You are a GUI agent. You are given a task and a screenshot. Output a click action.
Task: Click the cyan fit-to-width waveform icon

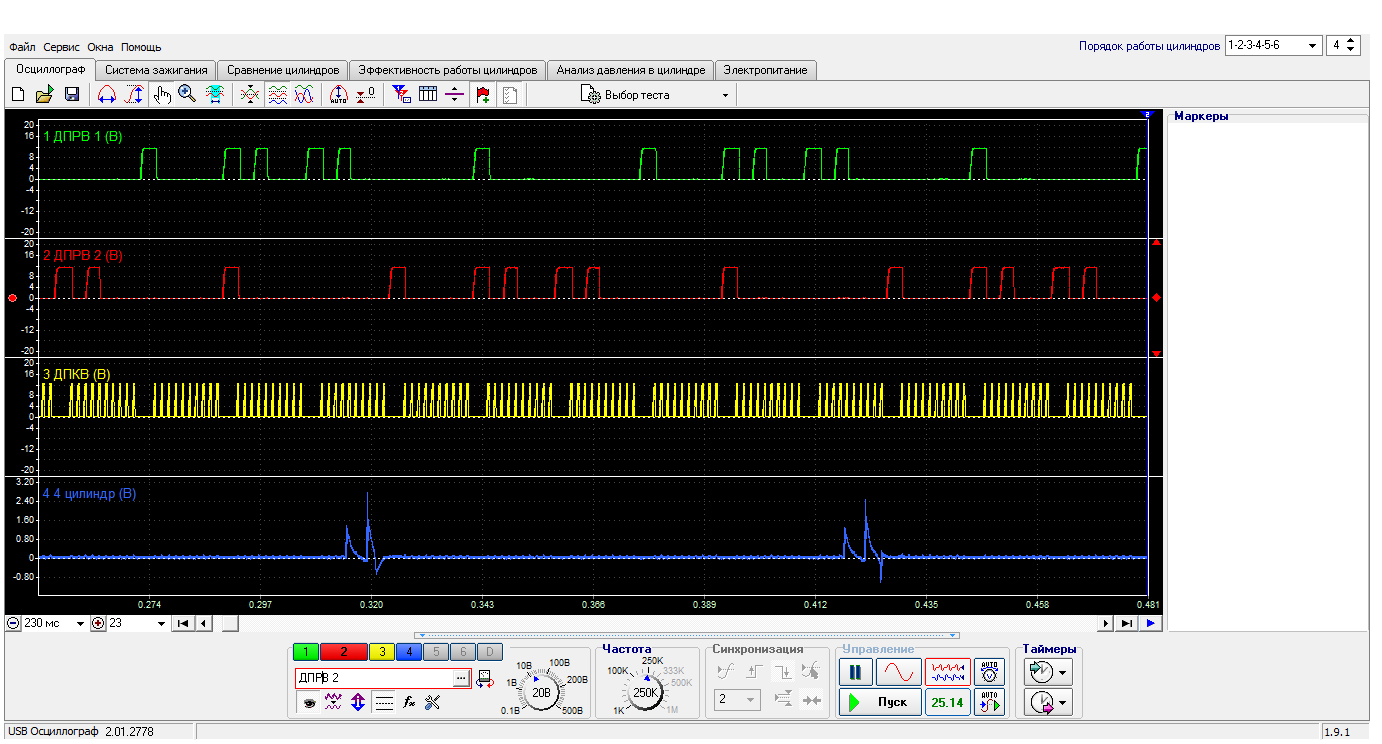pyautogui.click(x=214, y=94)
